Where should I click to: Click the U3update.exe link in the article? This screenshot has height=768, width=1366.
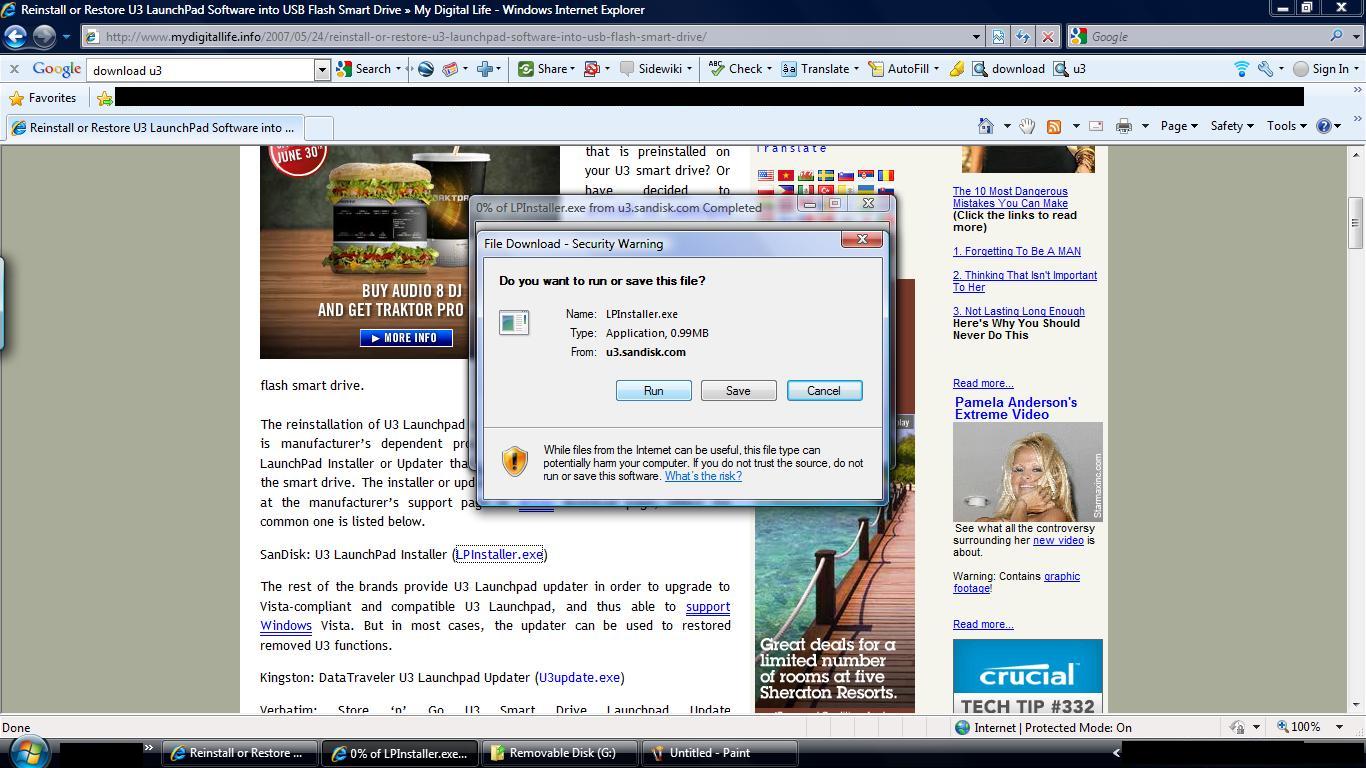[579, 677]
